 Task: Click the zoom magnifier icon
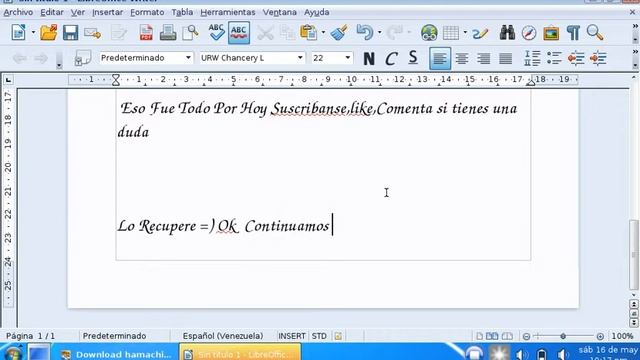pos(595,33)
